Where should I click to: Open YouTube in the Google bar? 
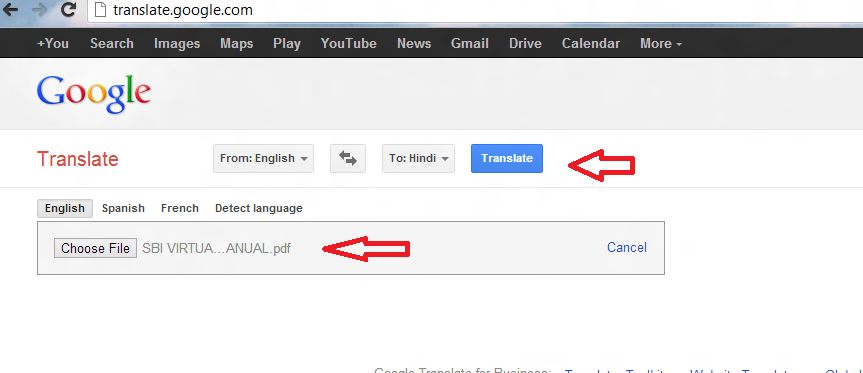click(x=349, y=43)
